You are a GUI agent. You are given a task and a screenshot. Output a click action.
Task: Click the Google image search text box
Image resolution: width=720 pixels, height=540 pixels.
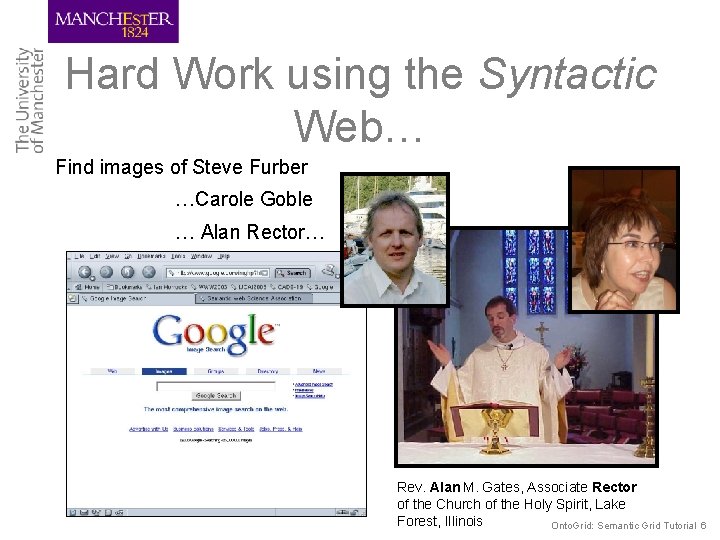click(216, 386)
